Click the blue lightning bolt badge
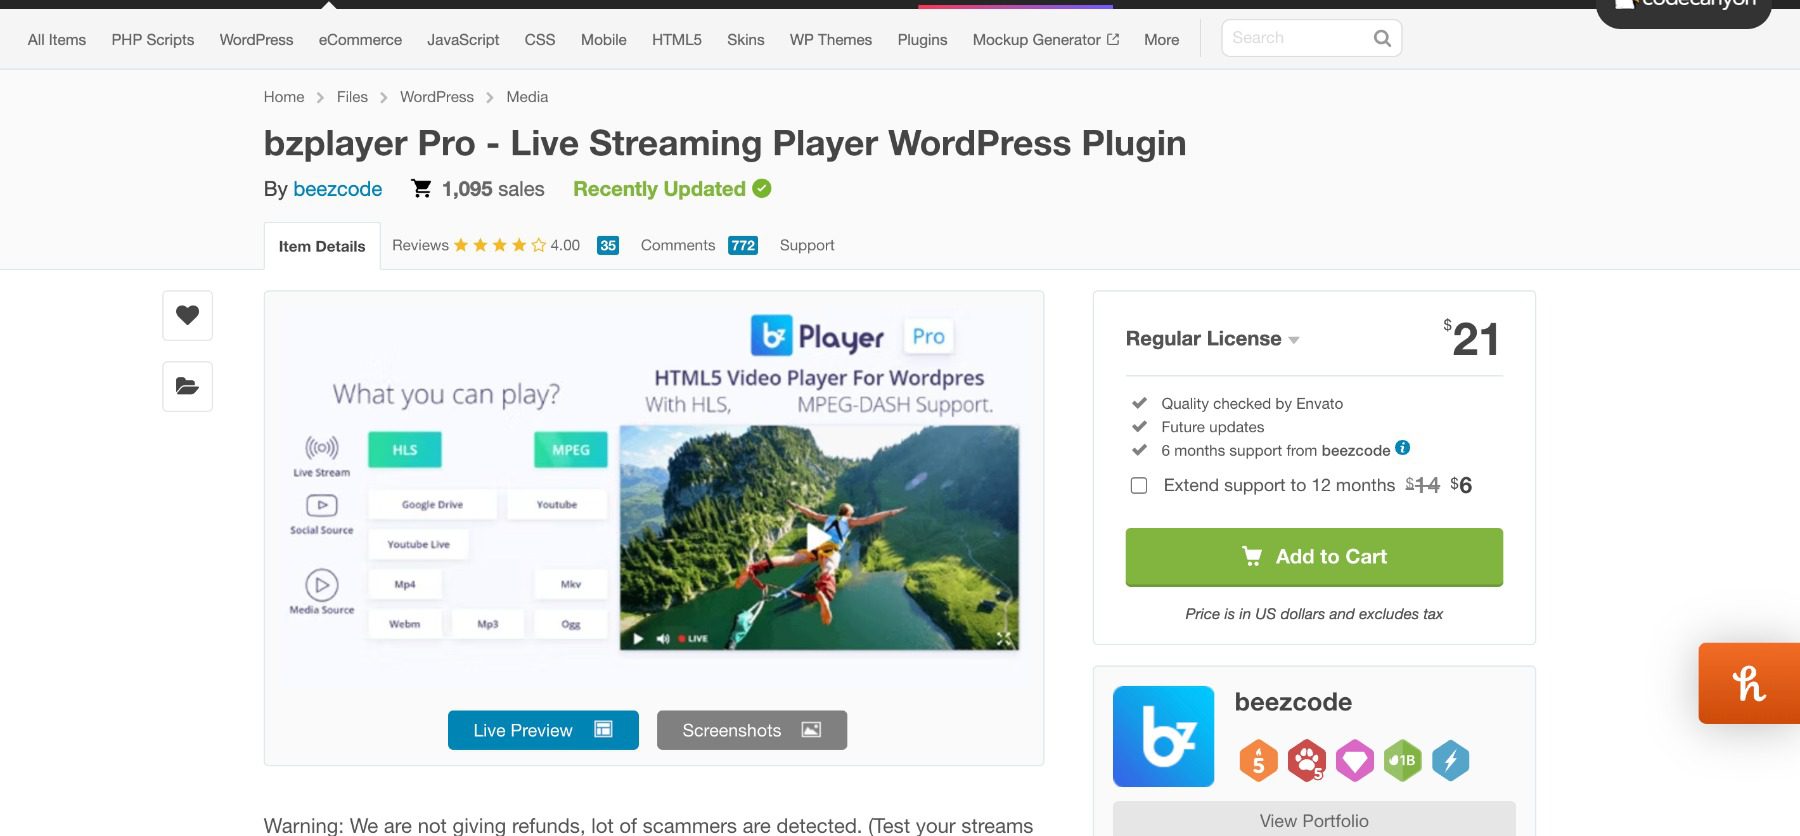 click(1451, 761)
